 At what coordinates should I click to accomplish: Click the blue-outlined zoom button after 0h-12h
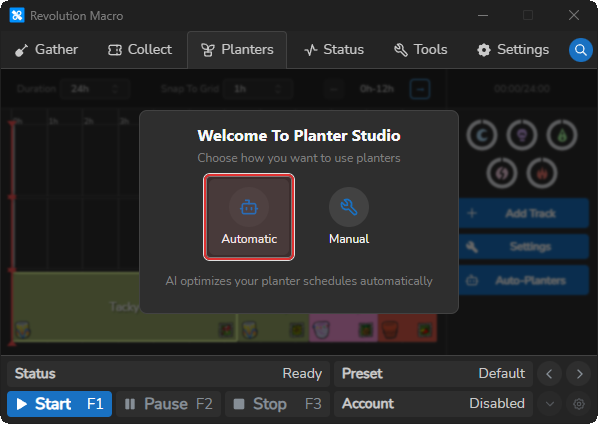coord(420,89)
